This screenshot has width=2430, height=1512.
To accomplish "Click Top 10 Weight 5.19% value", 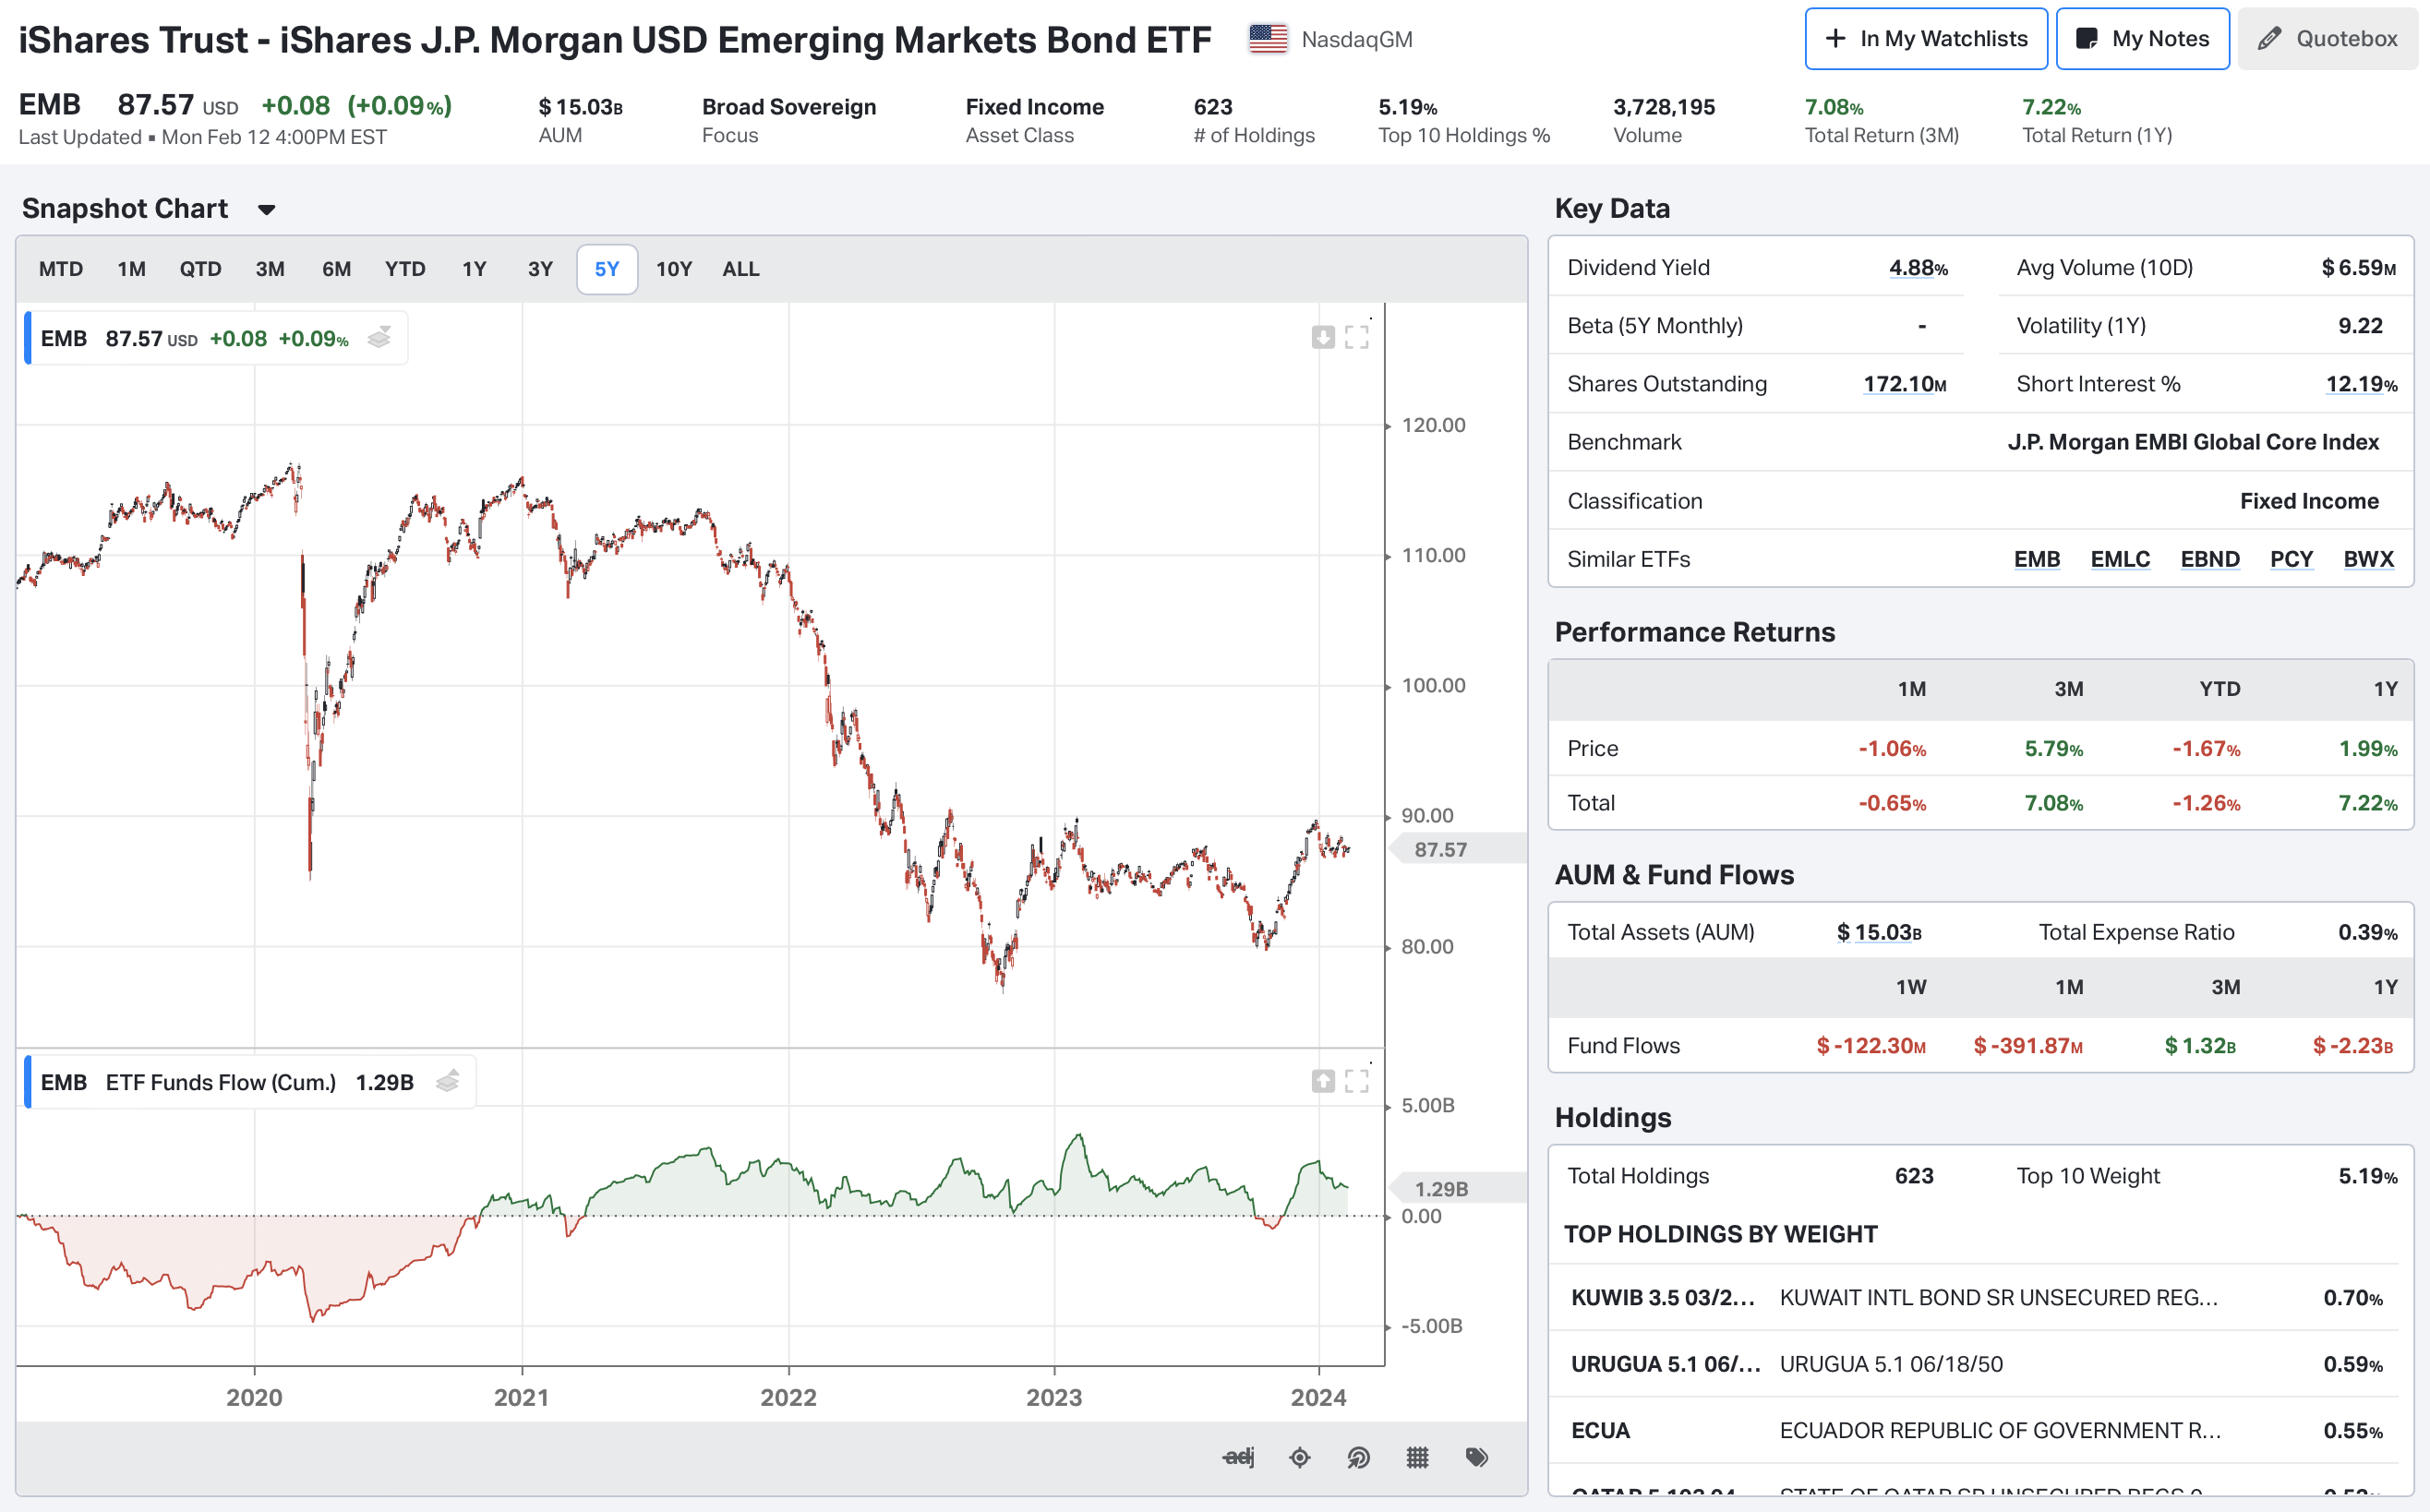I will click(x=2367, y=1176).
